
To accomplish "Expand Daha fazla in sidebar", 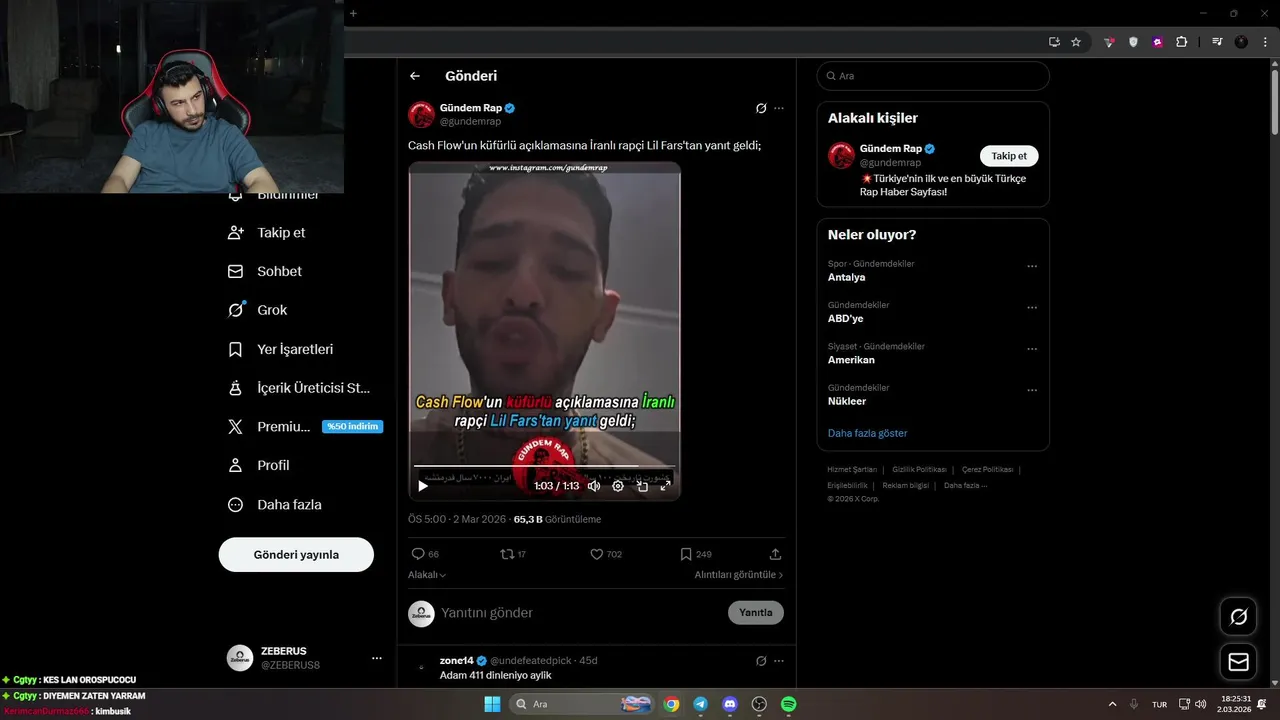I will pyautogui.click(x=275, y=505).
